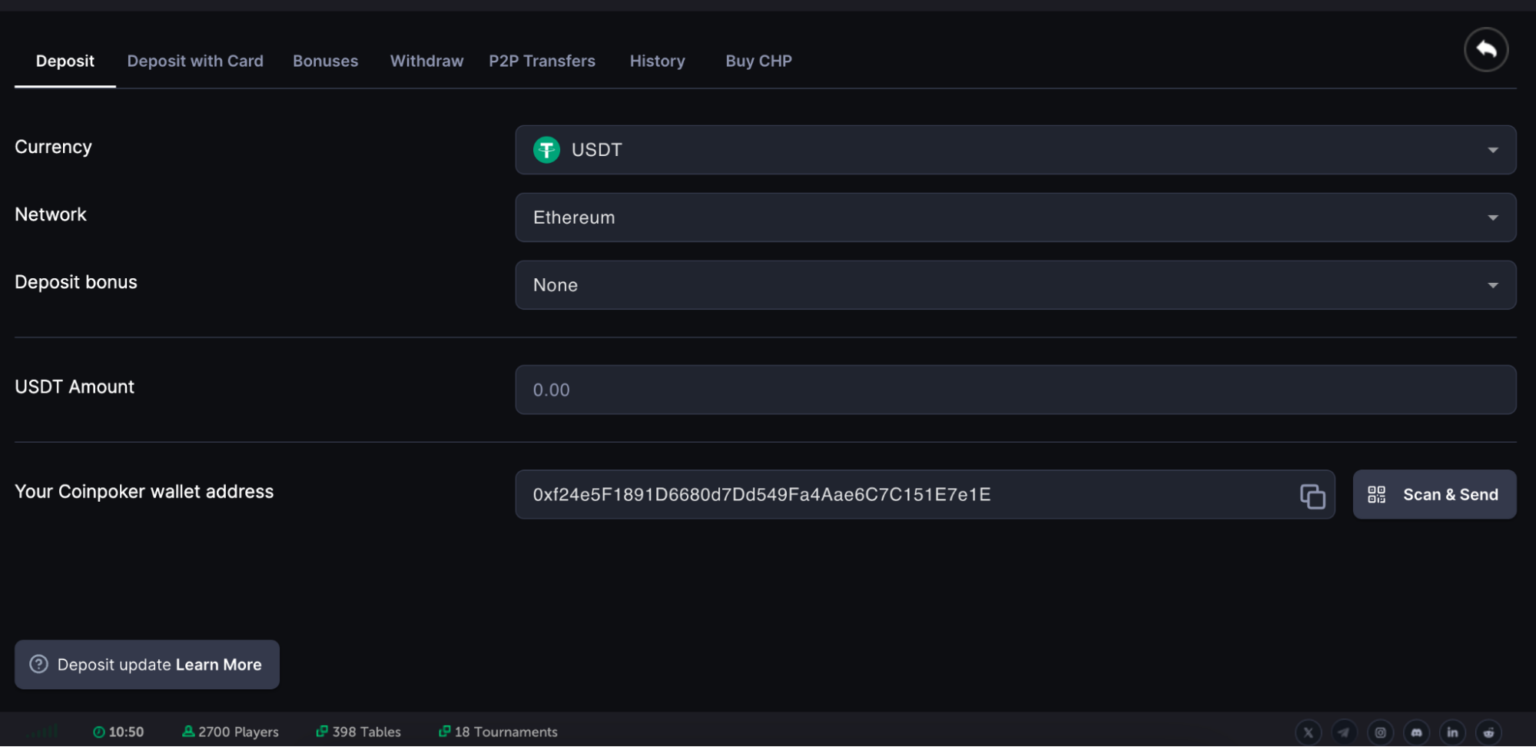This screenshot has width=1536, height=747.
Task: Switch to the Deposit with Card tab
Action: (x=195, y=61)
